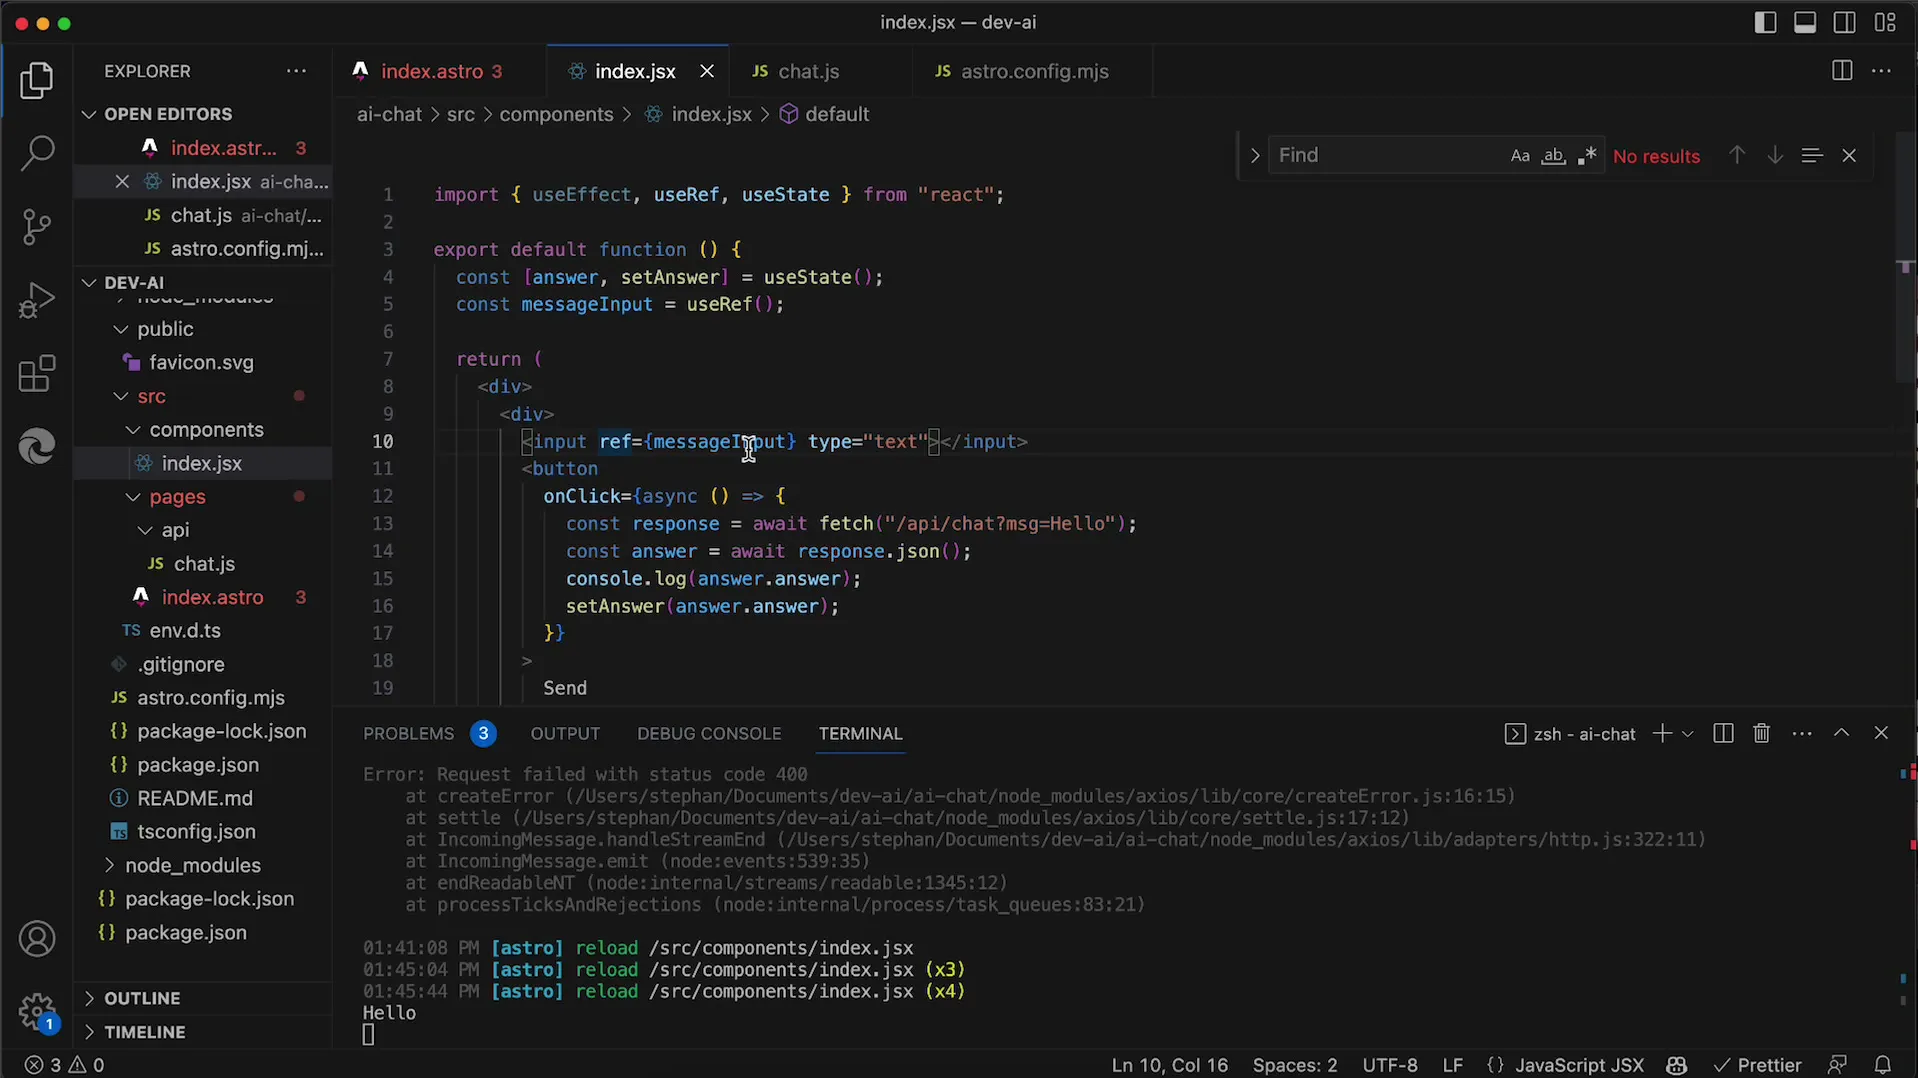Screen dimensions: 1918x1078
Task: Open the Run and Debug view
Action: [37, 300]
